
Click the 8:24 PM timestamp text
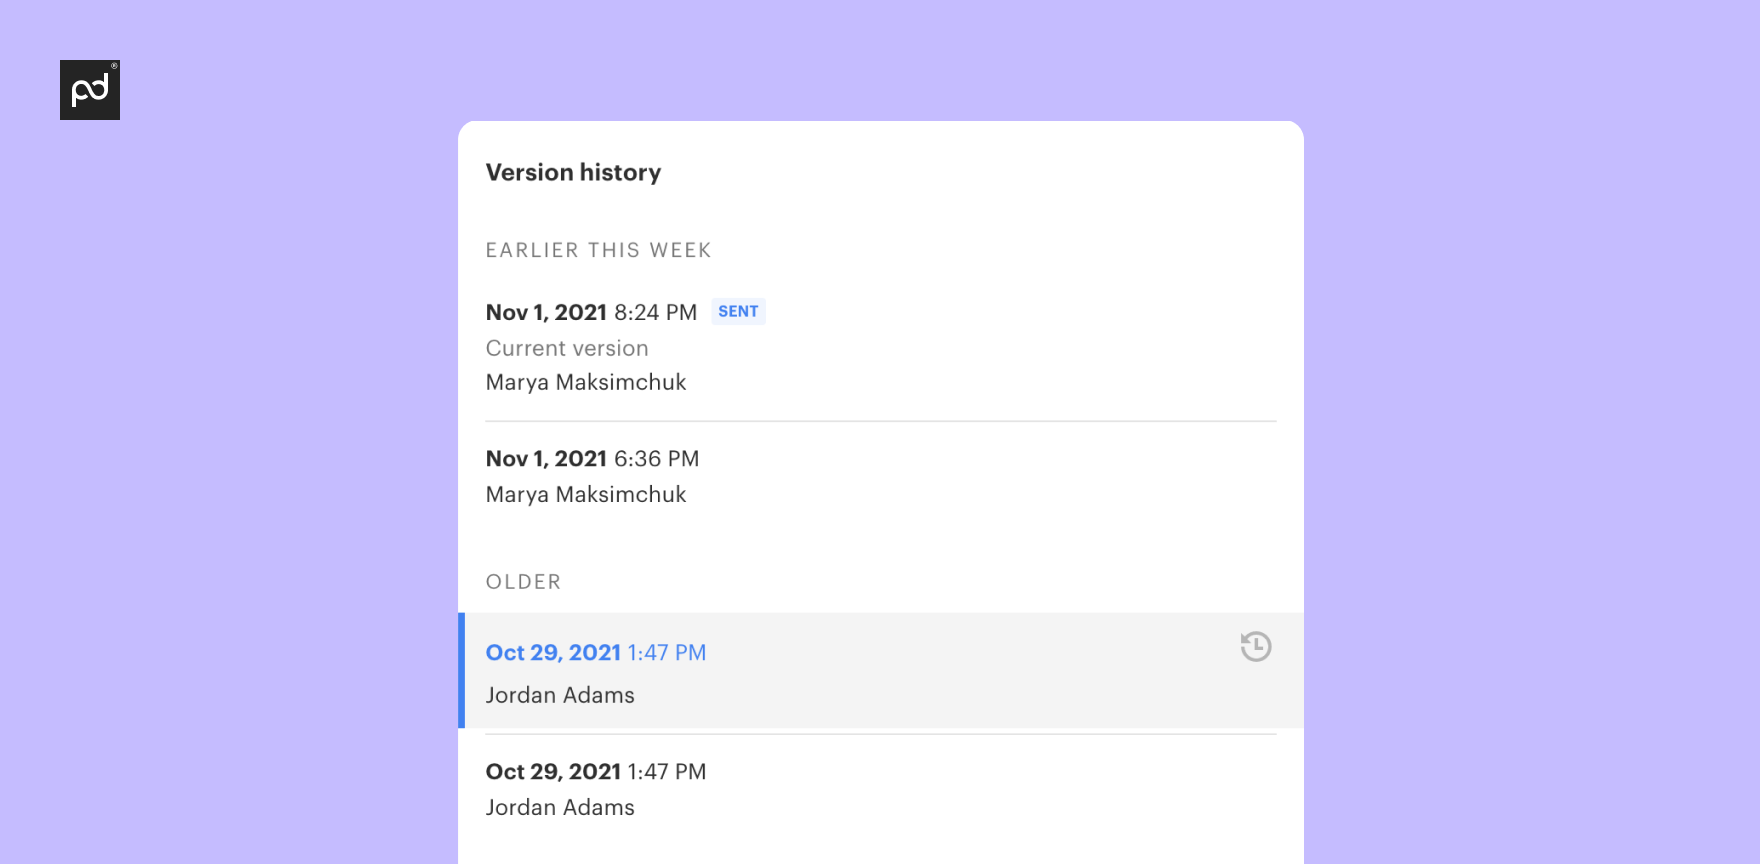point(655,313)
